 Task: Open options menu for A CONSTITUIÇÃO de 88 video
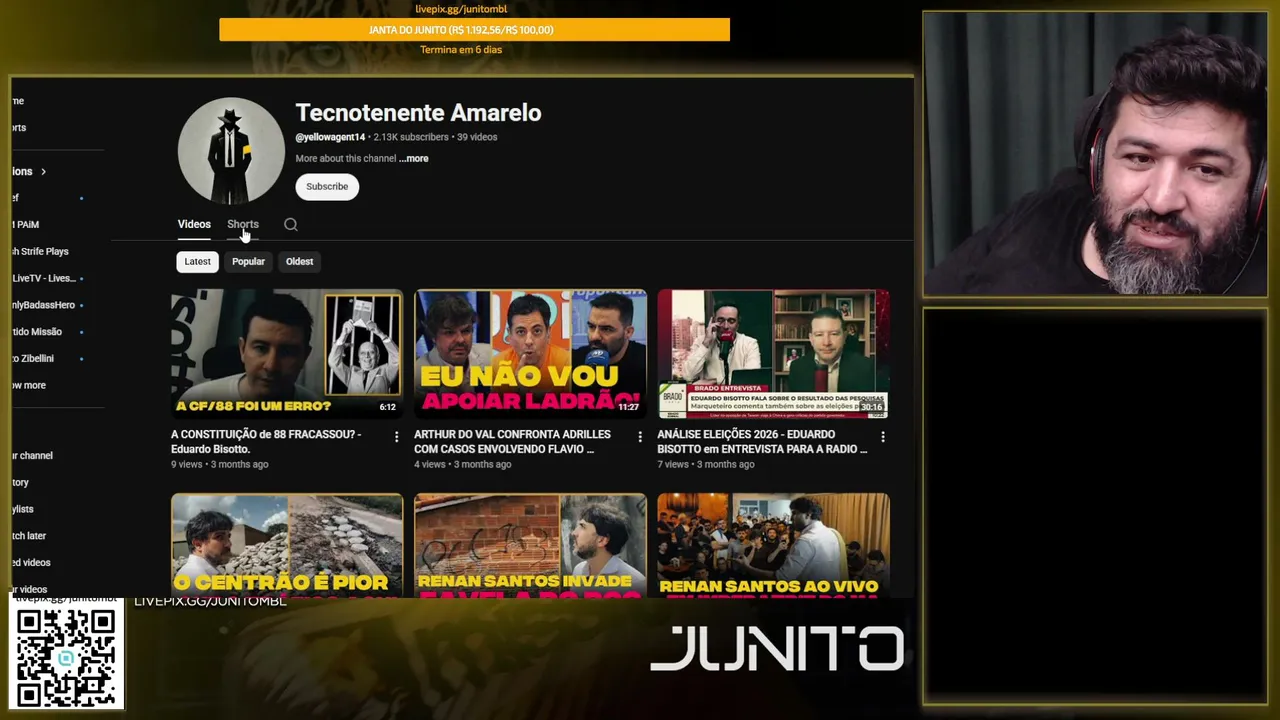point(397,437)
